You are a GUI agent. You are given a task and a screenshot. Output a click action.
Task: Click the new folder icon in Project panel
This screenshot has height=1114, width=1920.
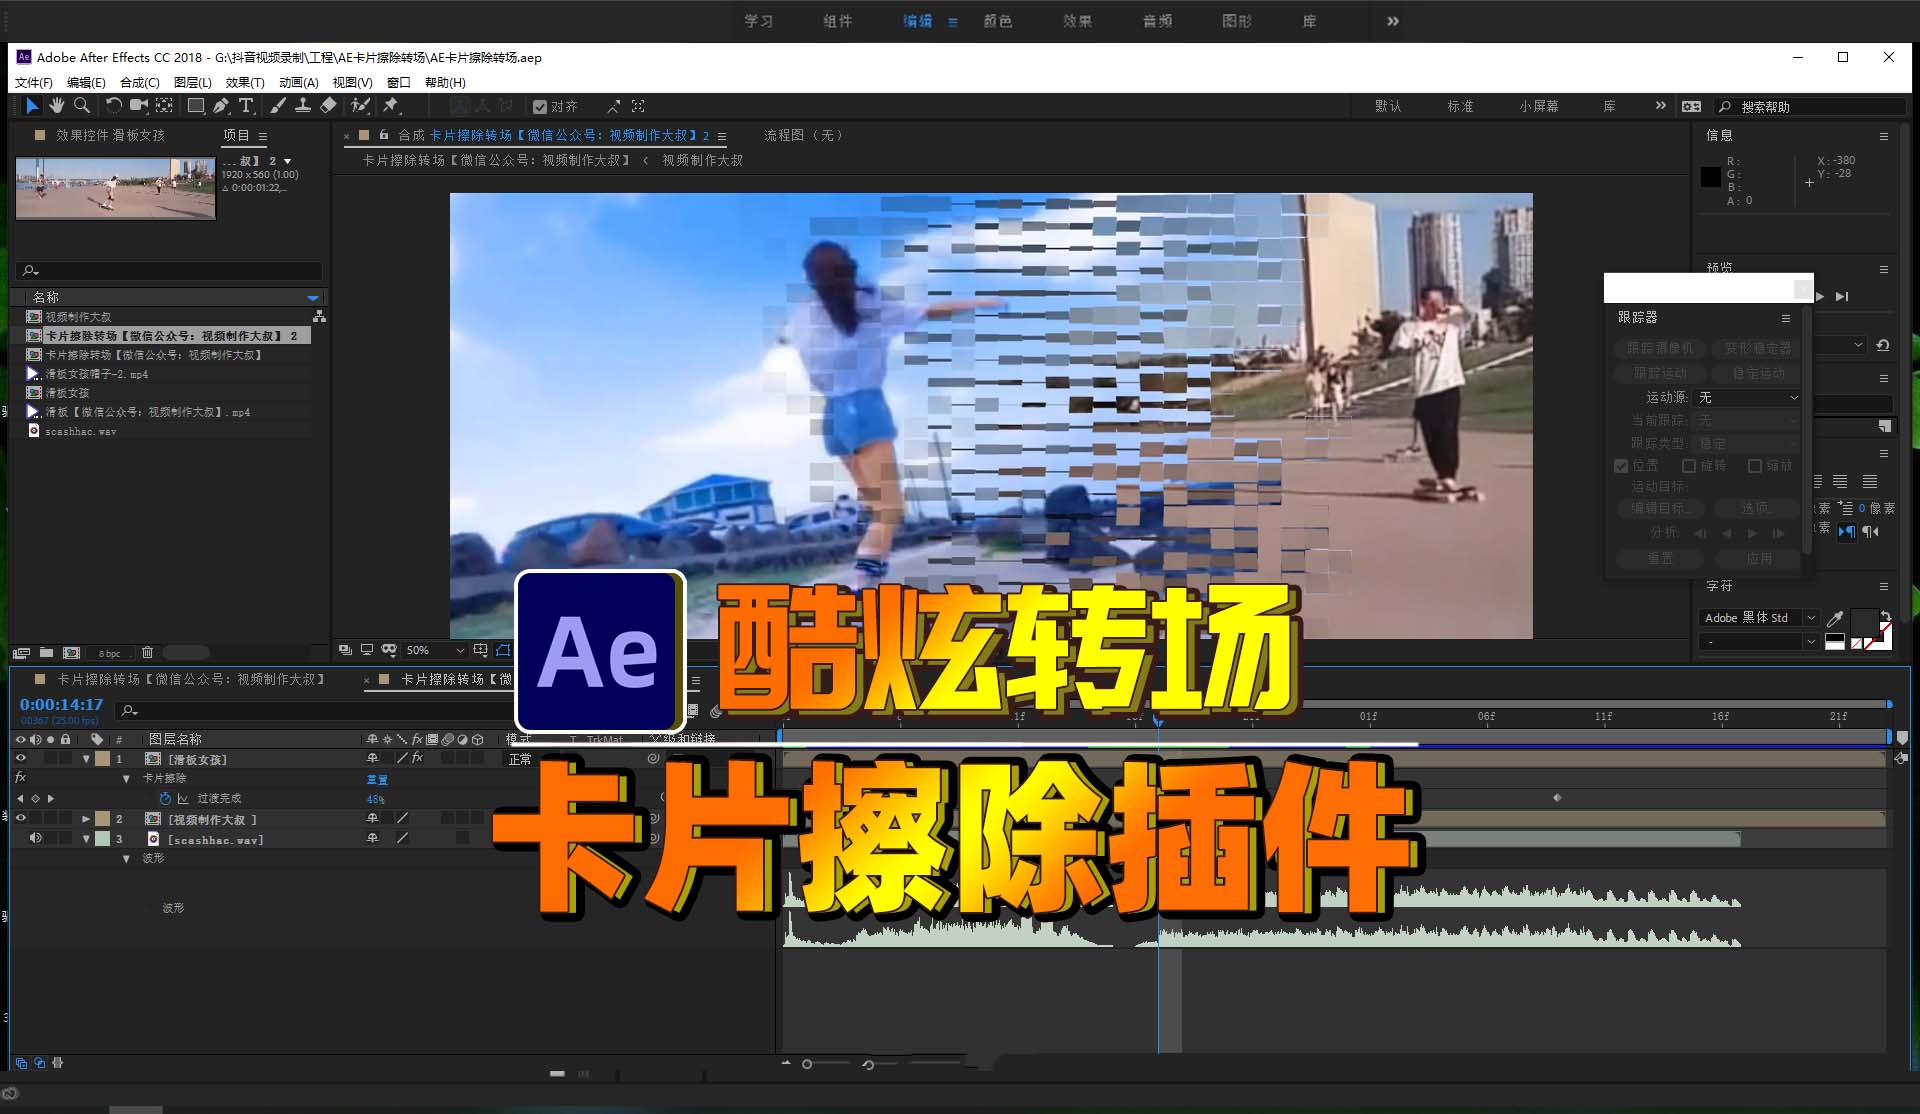coord(46,653)
